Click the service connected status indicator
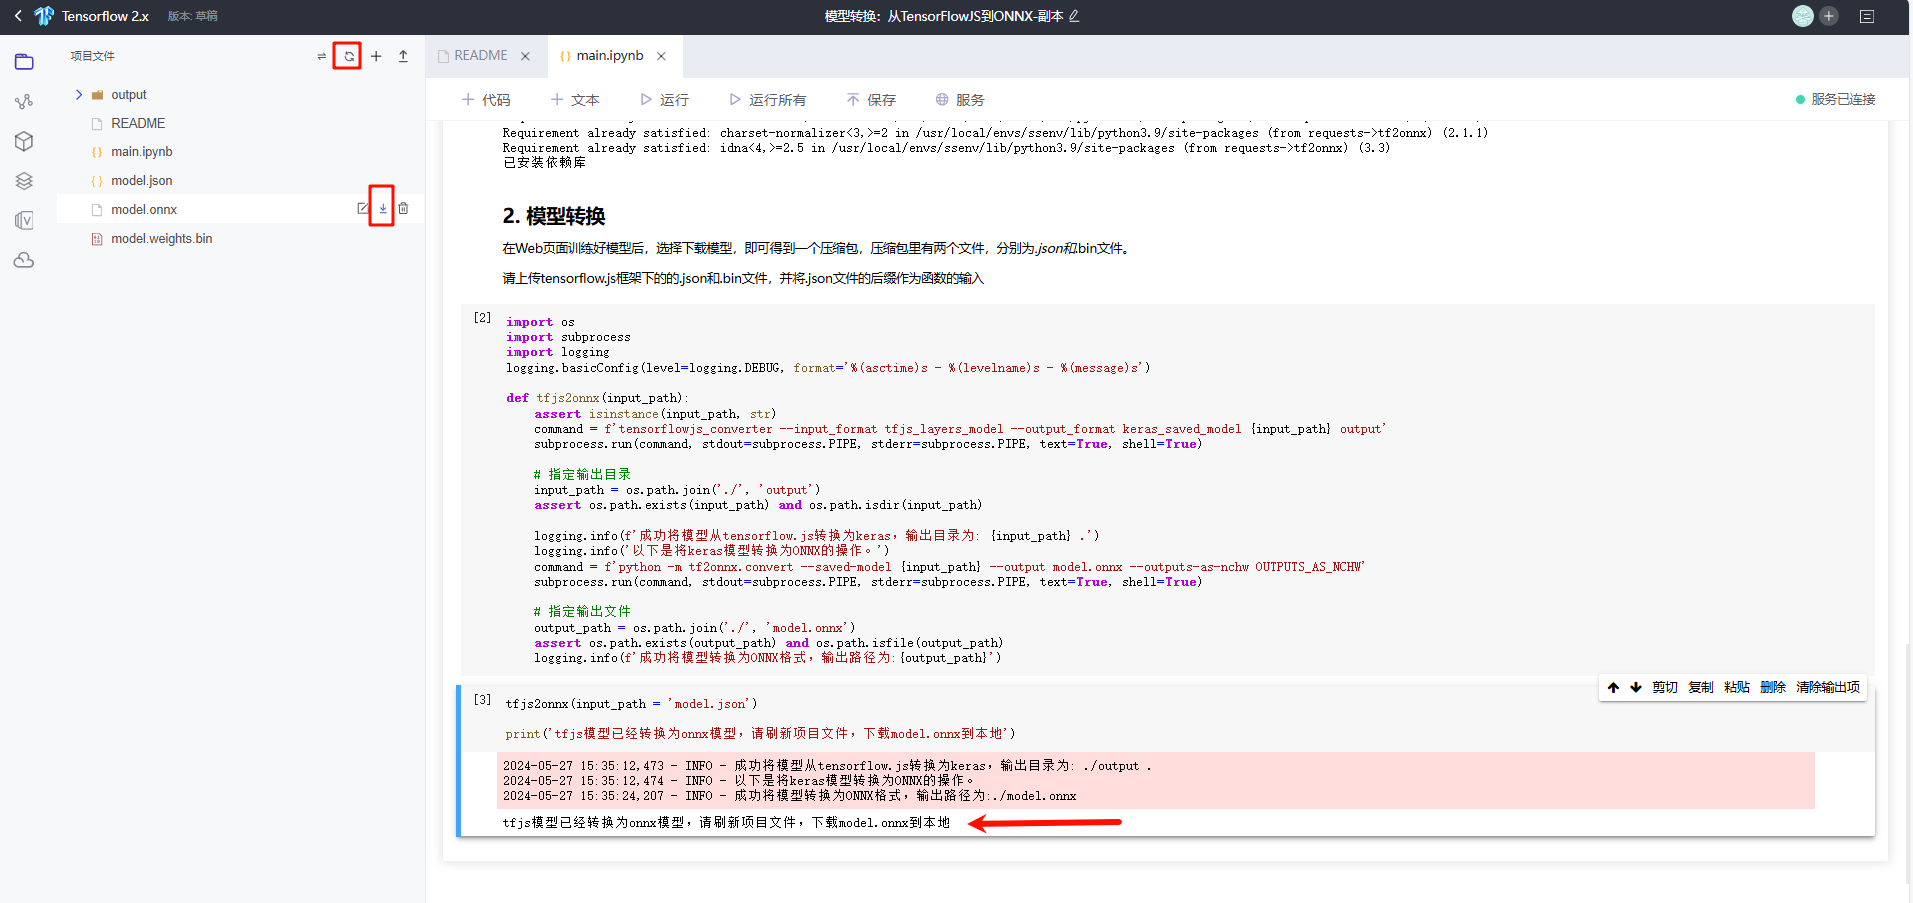The height and width of the screenshot is (903, 1913). pos(1836,100)
